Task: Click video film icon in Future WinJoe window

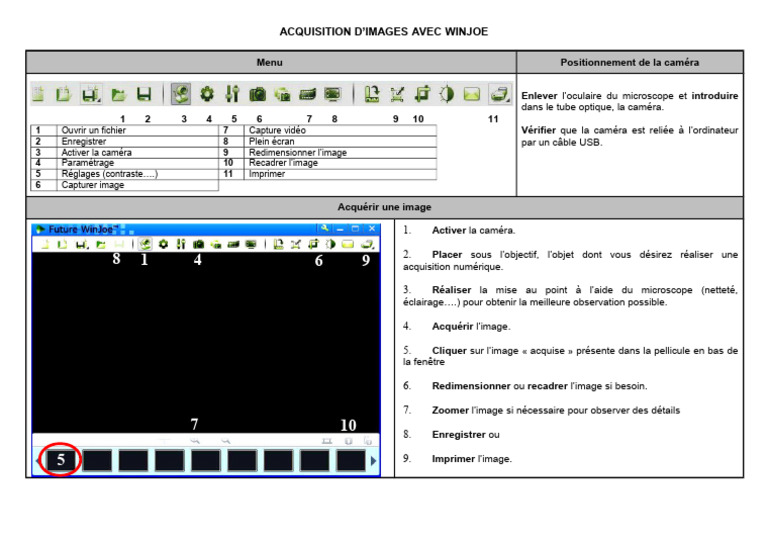Action: pos(233,244)
